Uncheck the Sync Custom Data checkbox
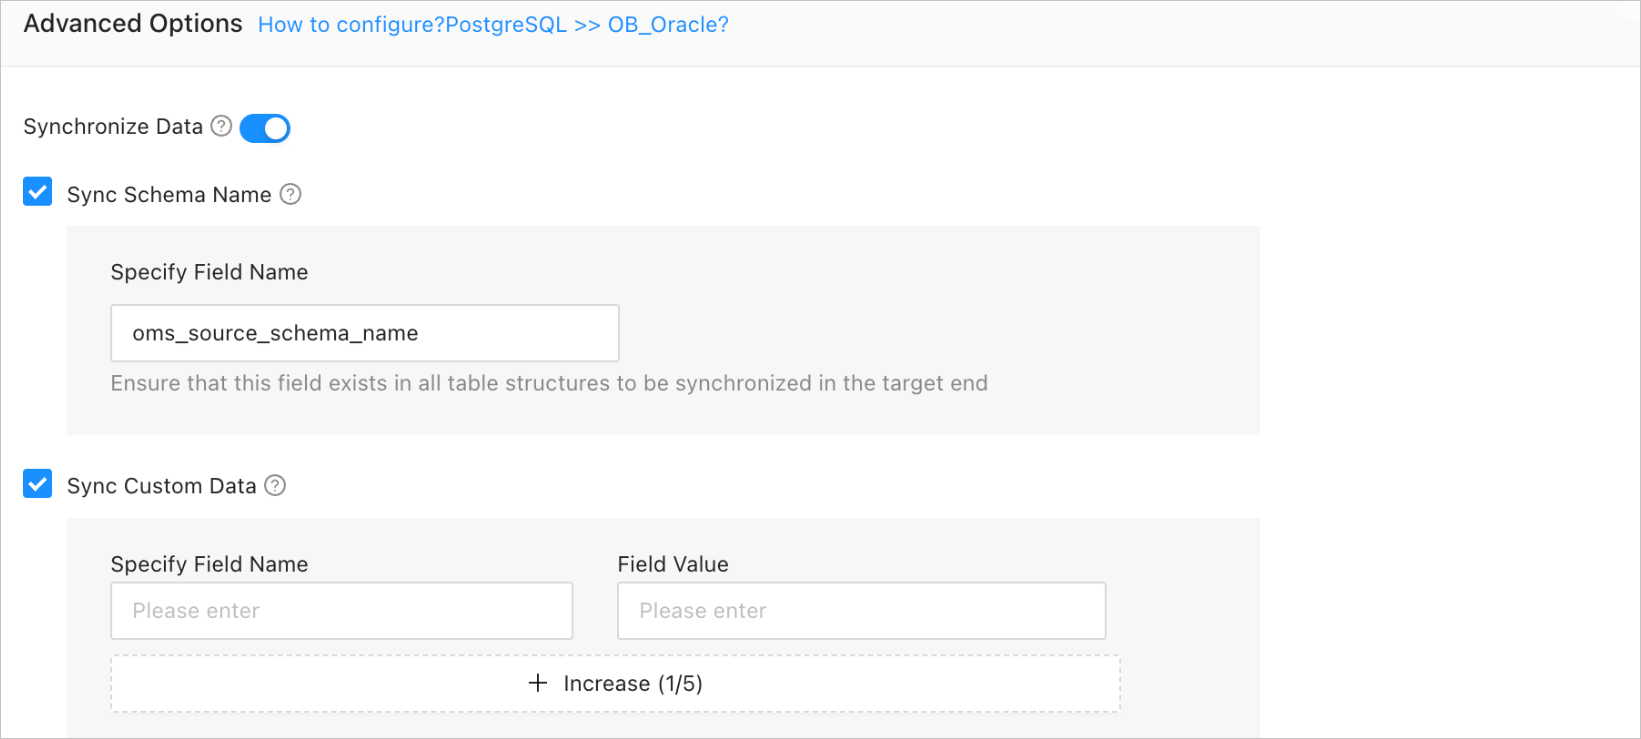 (x=38, y=484)
